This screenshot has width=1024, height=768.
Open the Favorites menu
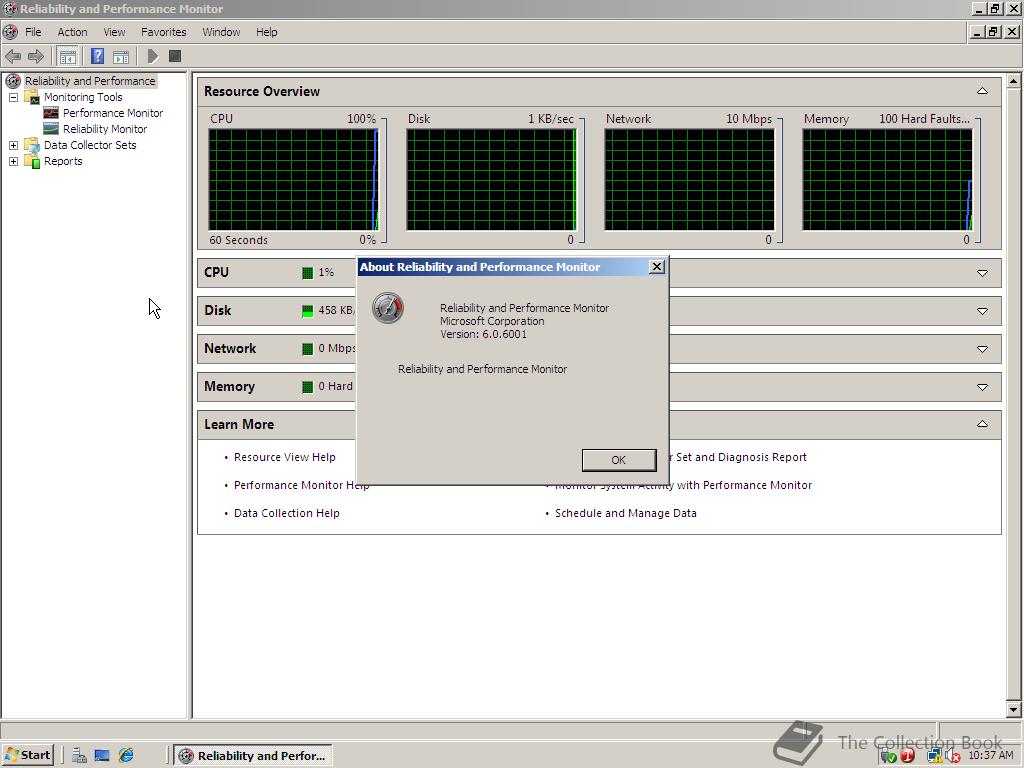163,32
